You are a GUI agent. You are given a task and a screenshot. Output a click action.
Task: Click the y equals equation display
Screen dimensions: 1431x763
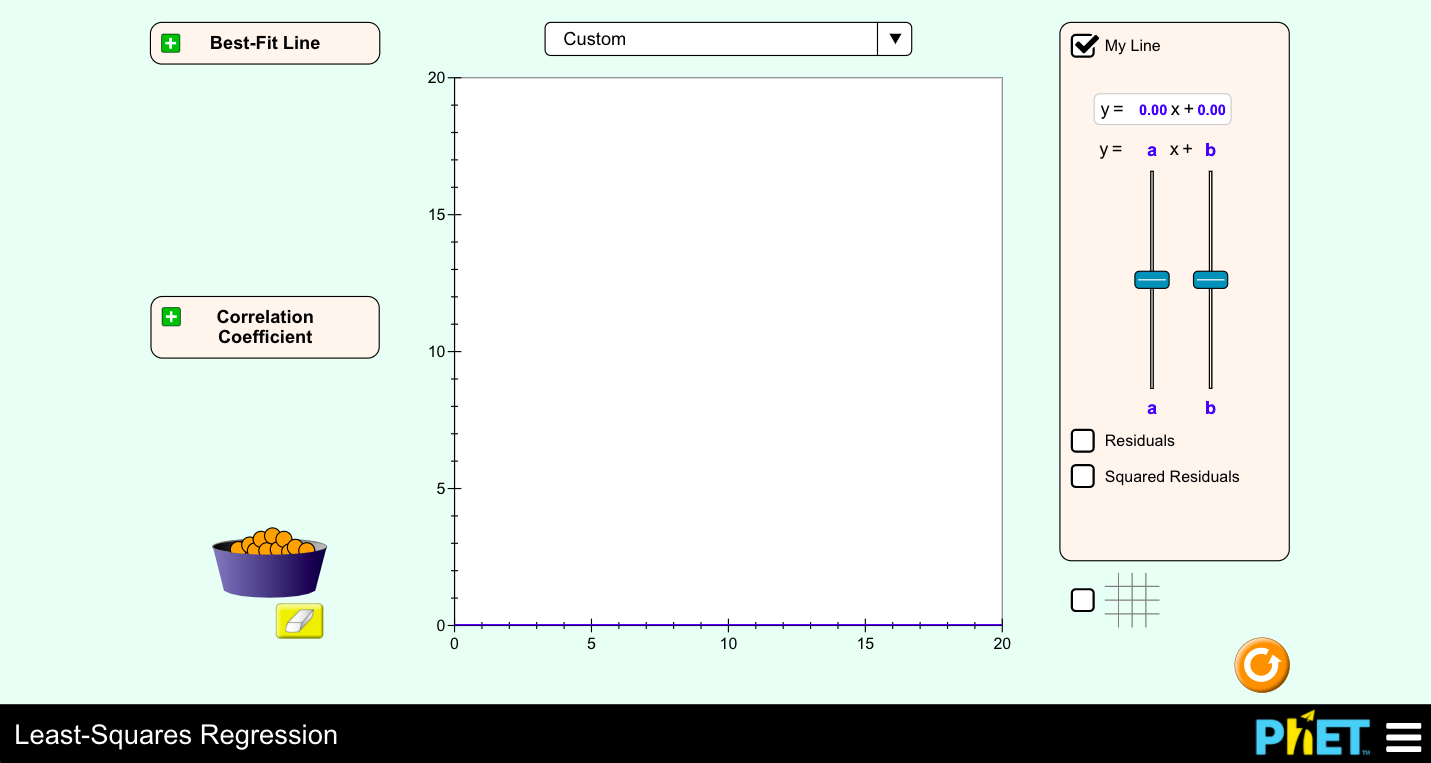pos(1163,109)
